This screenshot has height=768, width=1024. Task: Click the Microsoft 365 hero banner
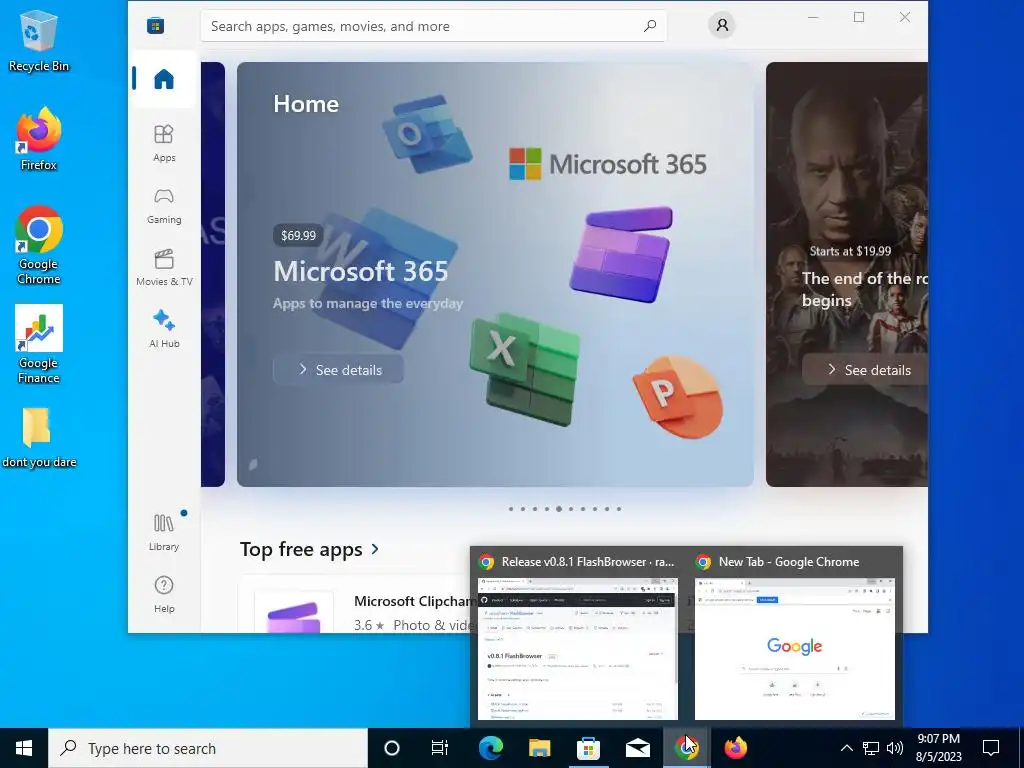pyautogui.click(x=495, y=274)
